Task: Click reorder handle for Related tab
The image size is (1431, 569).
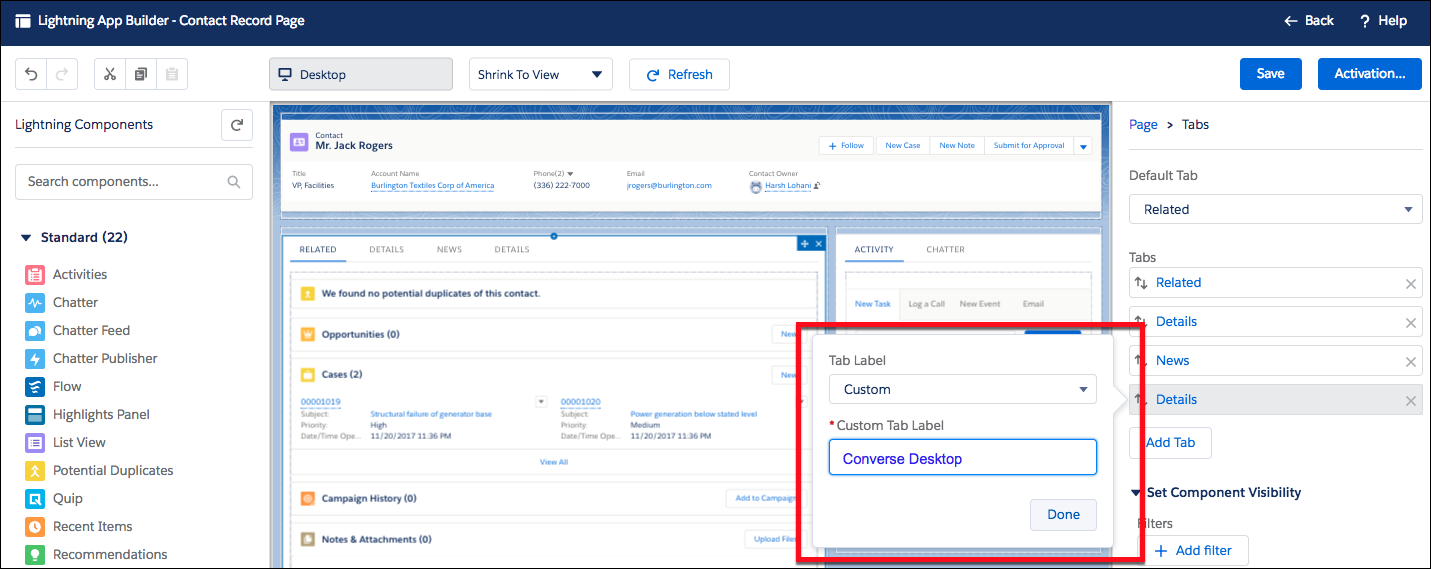Action: point(1141,283)
